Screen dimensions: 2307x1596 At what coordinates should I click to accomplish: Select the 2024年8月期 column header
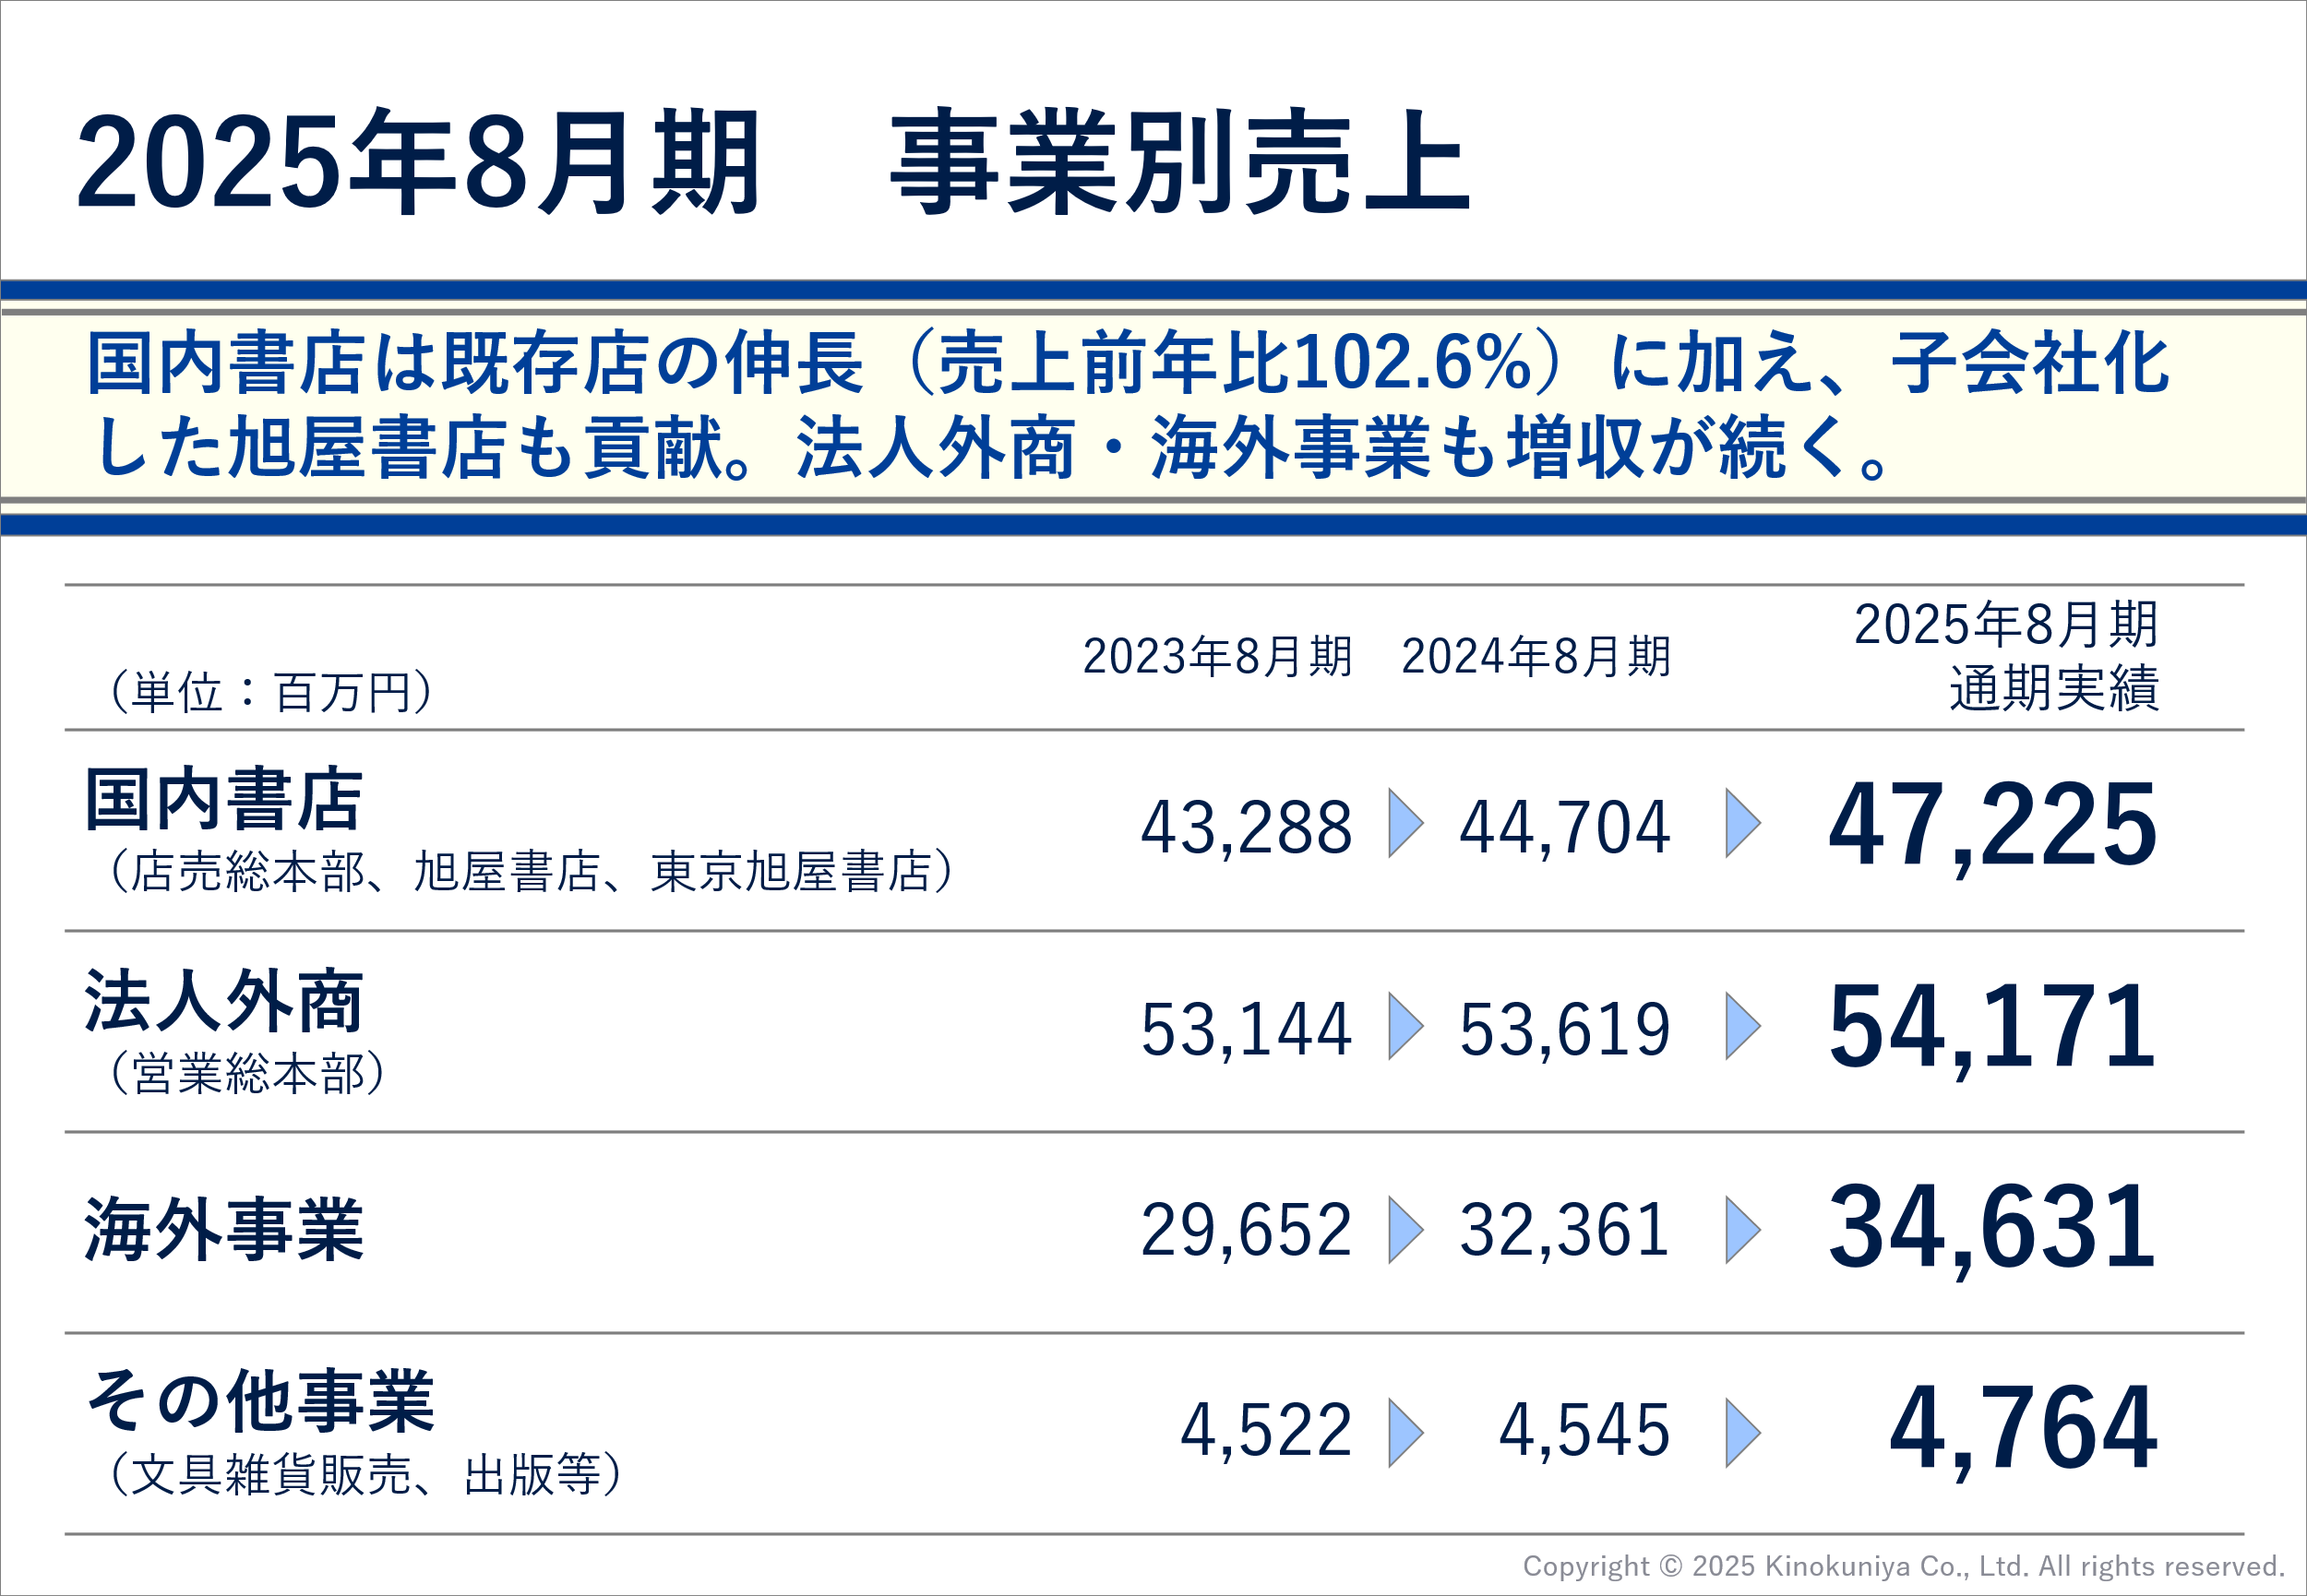(x=1536, y=656)
